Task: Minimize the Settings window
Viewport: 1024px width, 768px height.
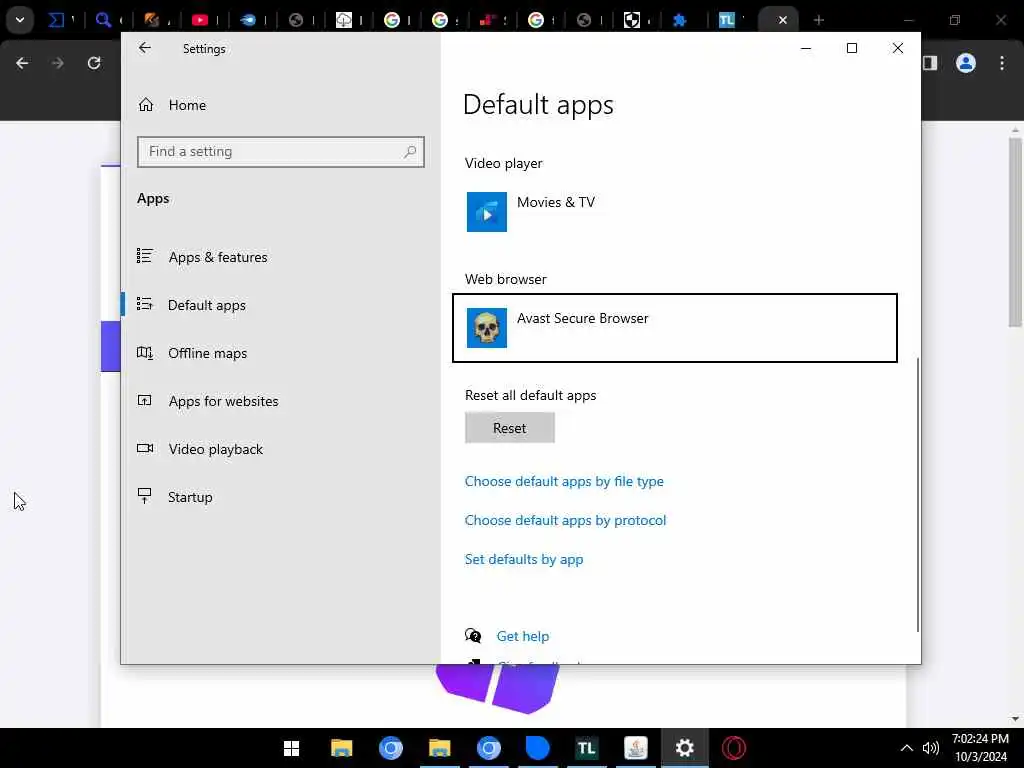Action: pos(806,48)
